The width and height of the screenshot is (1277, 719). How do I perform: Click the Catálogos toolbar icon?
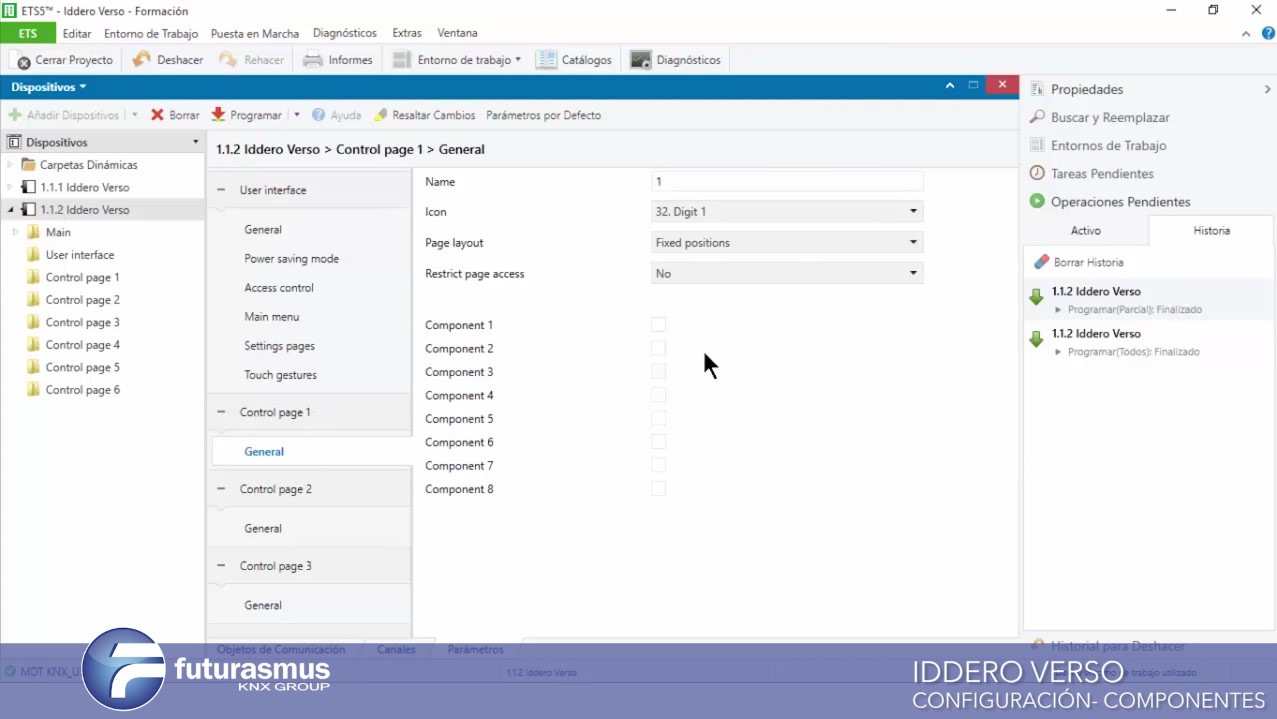click(546, 60)
